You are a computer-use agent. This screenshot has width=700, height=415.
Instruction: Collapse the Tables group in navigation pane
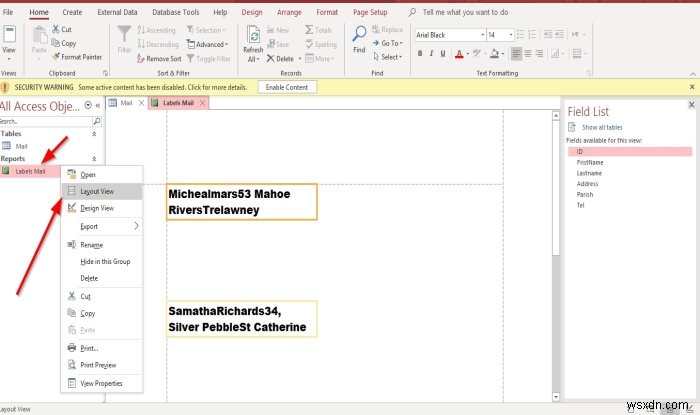coord(94,134)
